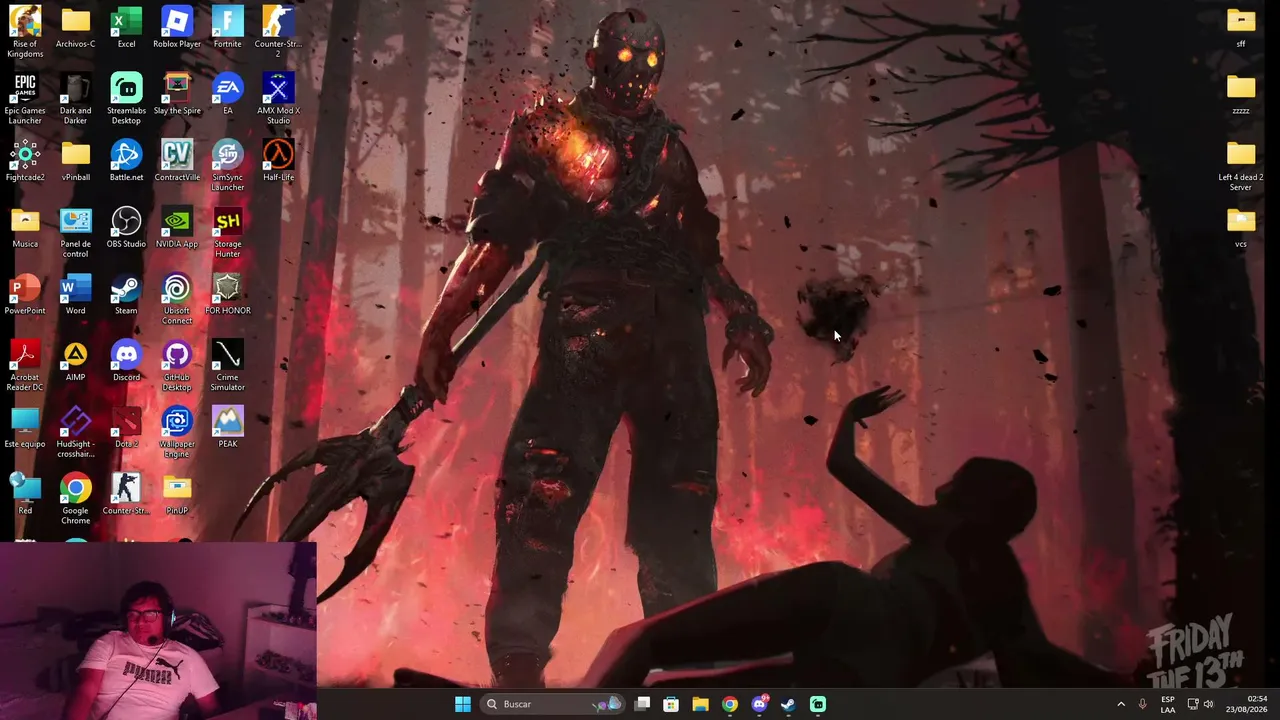This screenshot has width=1280, height=720.
Task: Select the Counter-Strike icon beside Google Chrome
Action: click(126, 494)
